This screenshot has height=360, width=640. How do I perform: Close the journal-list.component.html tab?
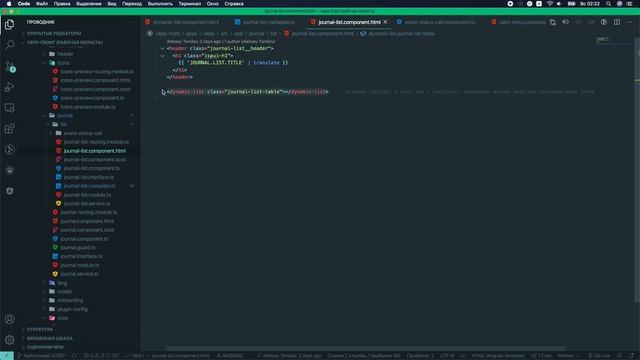385,22
